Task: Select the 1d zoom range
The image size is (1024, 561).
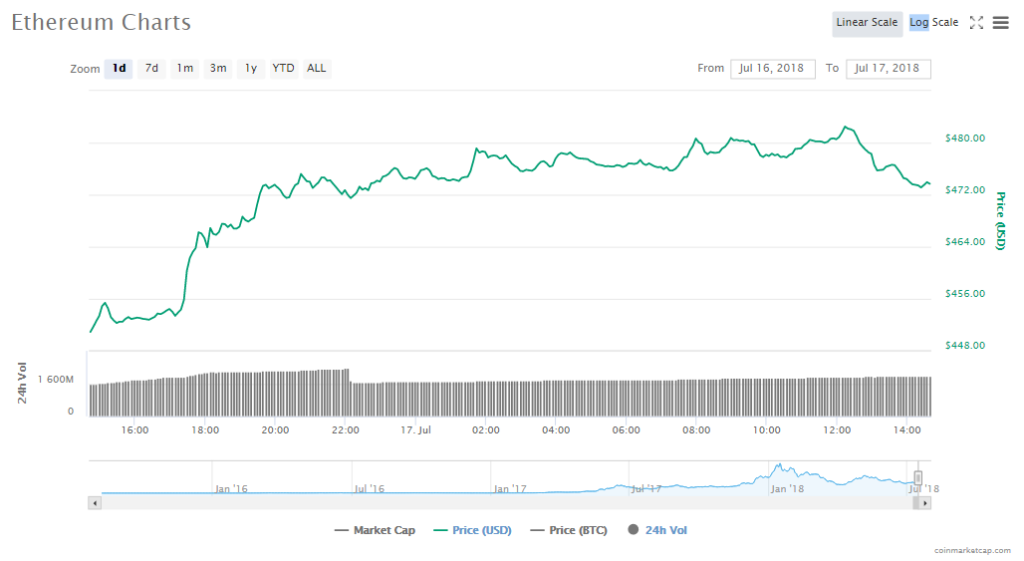Action: point(119,68)
